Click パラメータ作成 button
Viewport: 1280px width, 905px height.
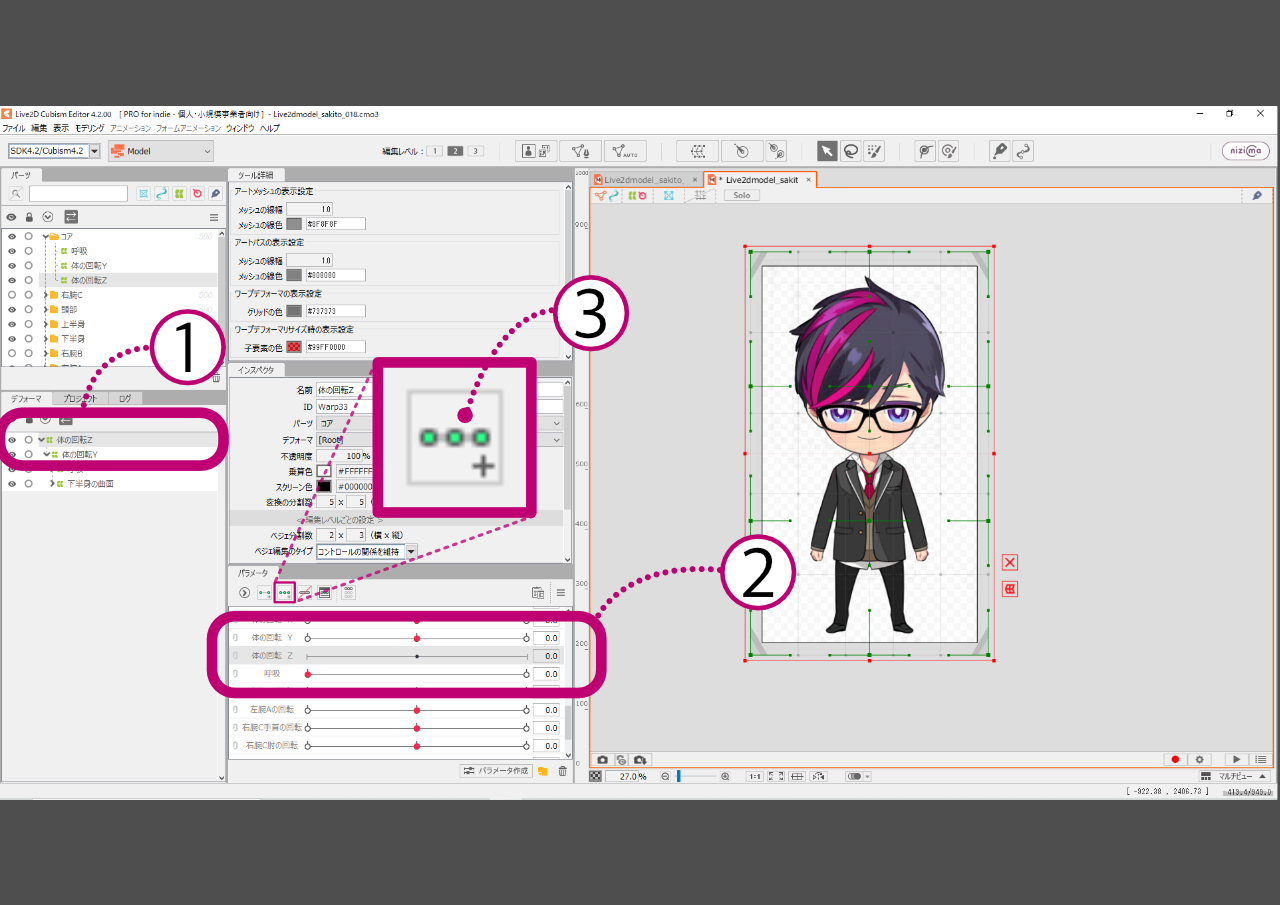tap(496, 771)
